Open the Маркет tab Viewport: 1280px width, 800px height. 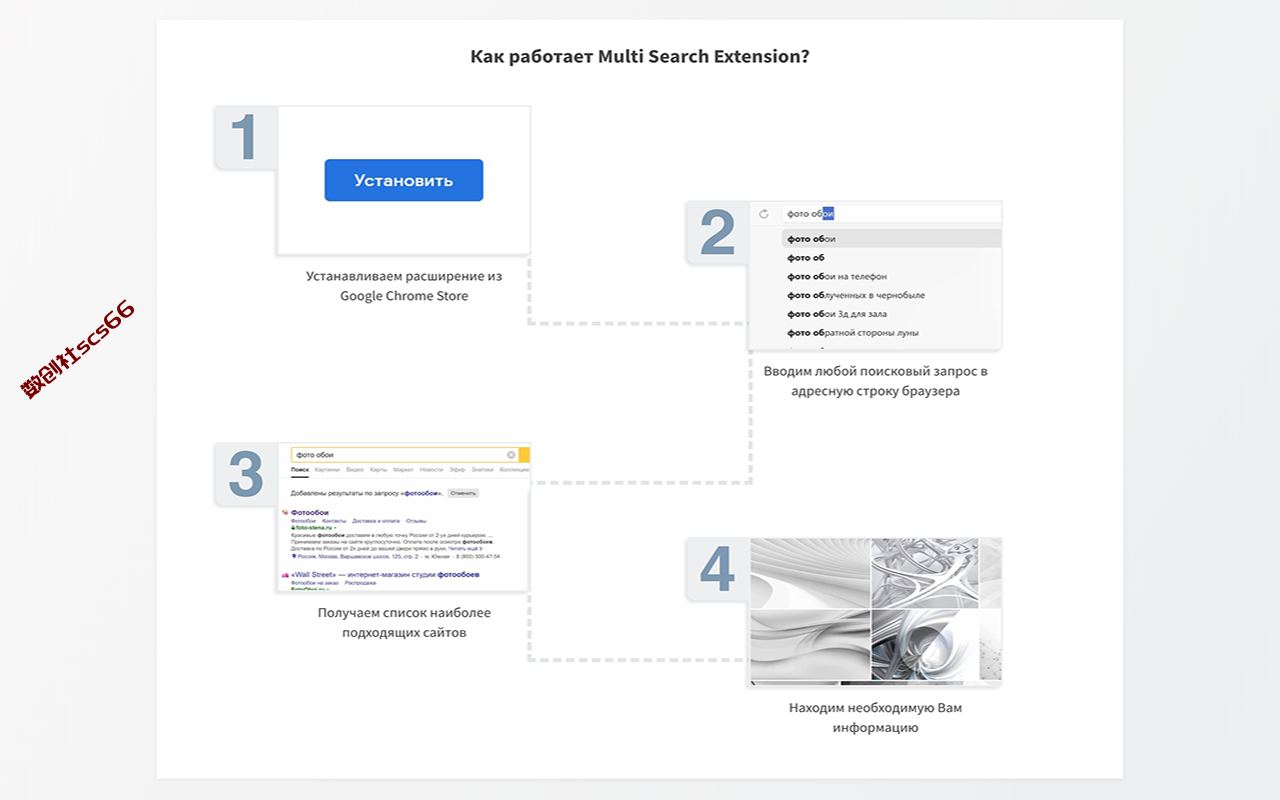click(x=403, y=469)
